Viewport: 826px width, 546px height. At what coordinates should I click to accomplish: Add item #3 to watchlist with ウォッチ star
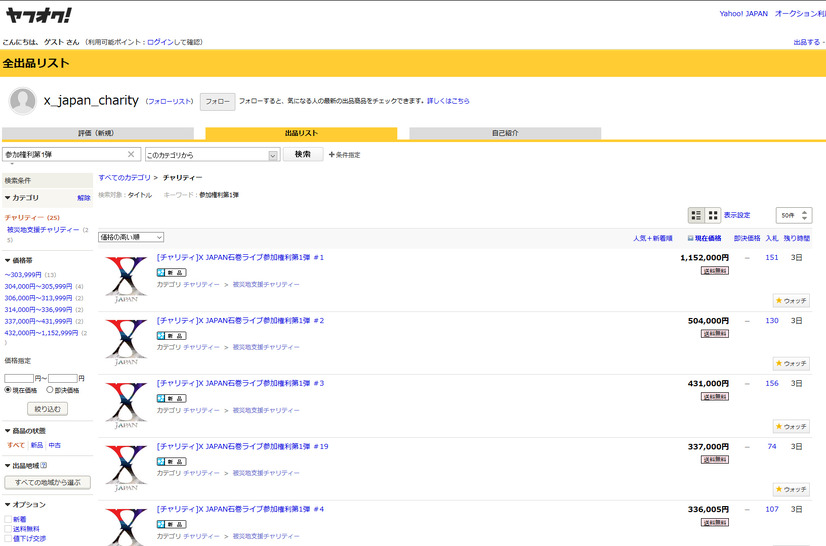[791, 426]
